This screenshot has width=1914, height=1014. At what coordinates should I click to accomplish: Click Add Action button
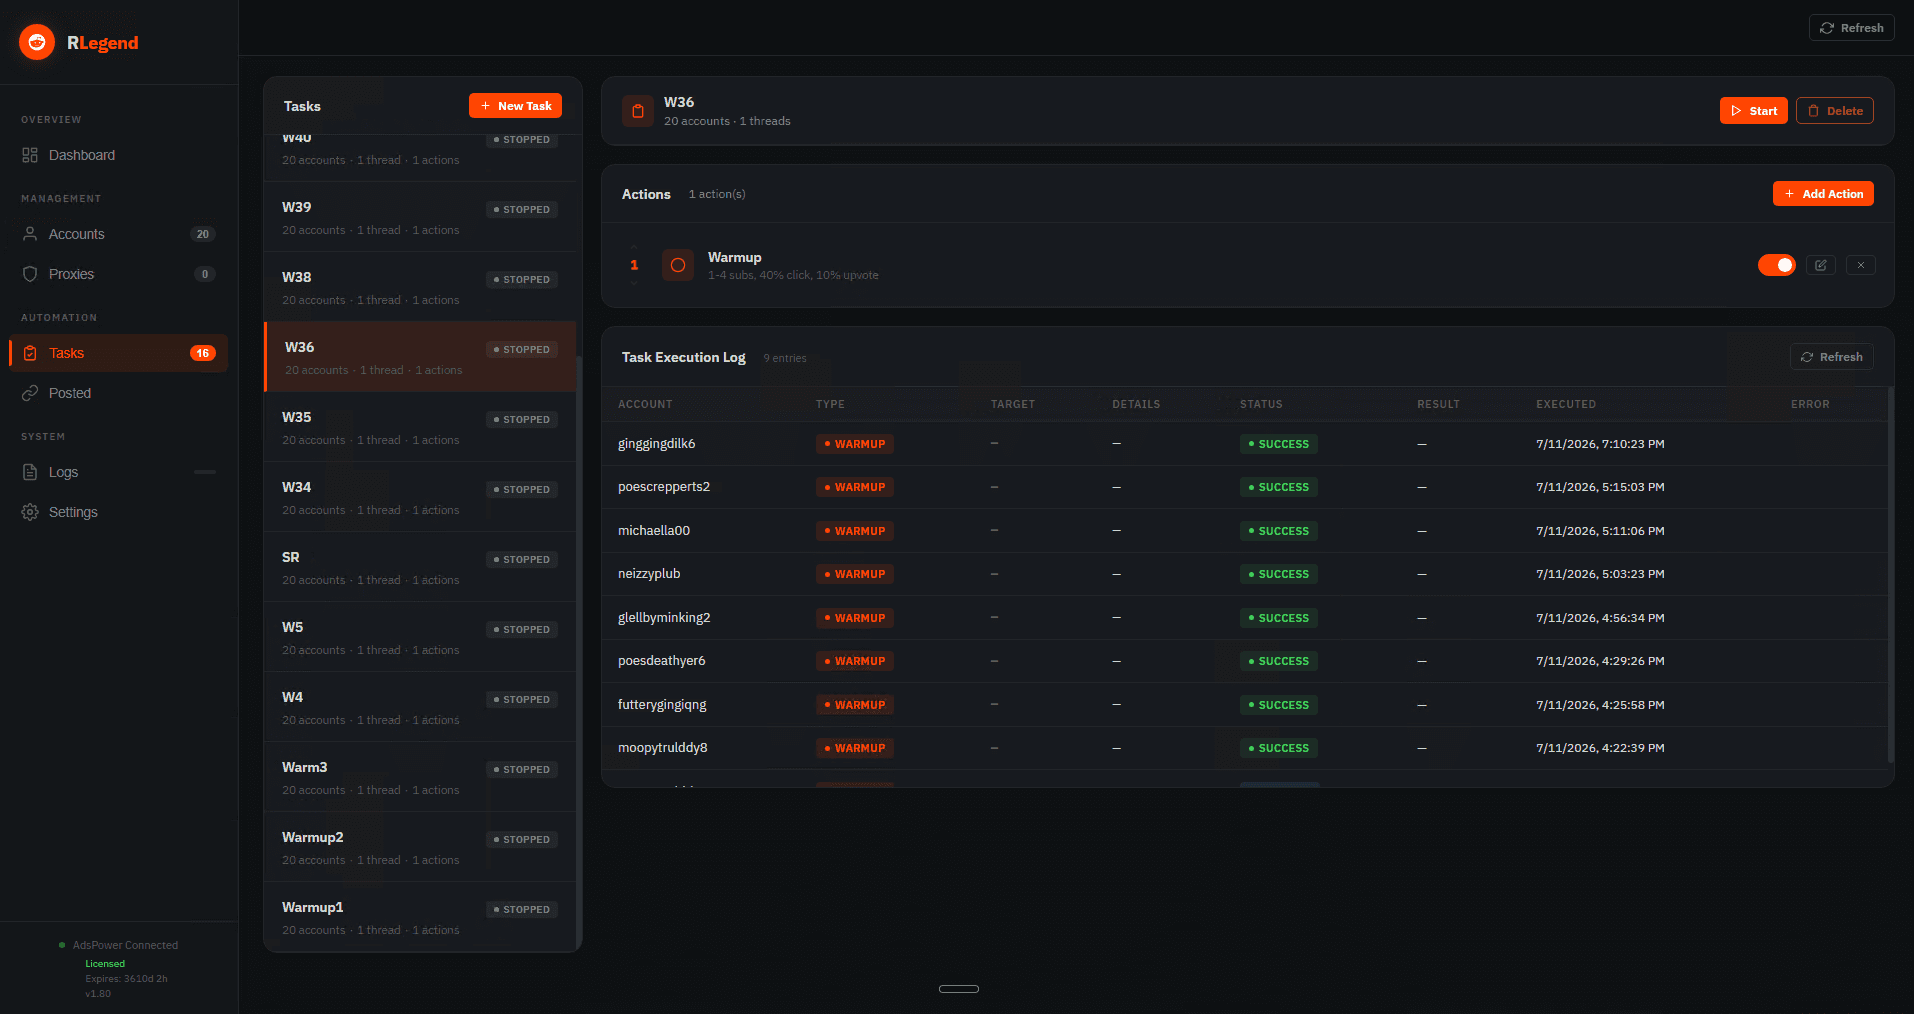pyautogui.click(x=1823, y=194)
